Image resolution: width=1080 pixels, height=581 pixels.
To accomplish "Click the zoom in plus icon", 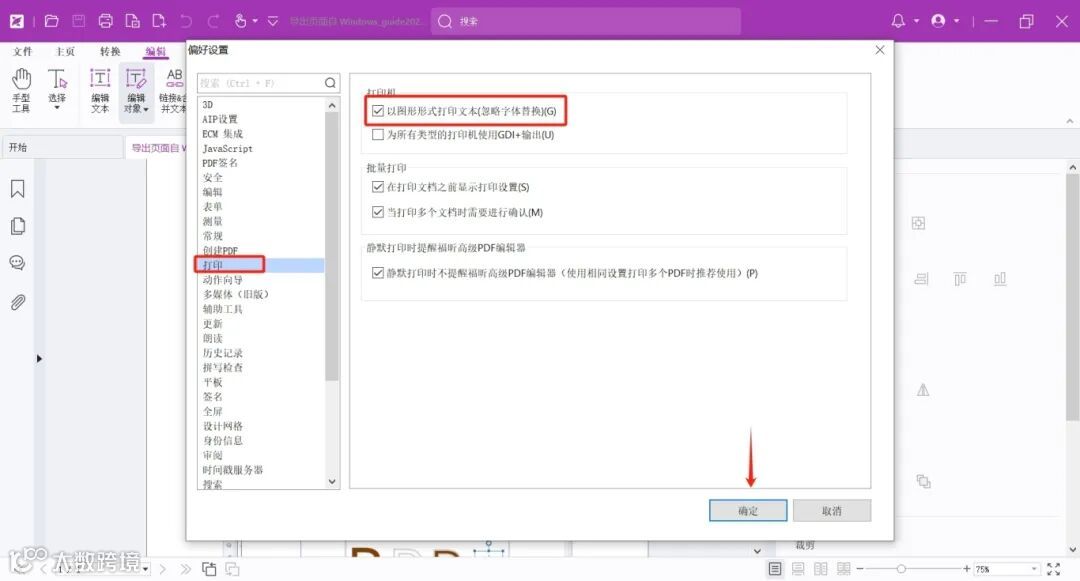I will 967,569.
